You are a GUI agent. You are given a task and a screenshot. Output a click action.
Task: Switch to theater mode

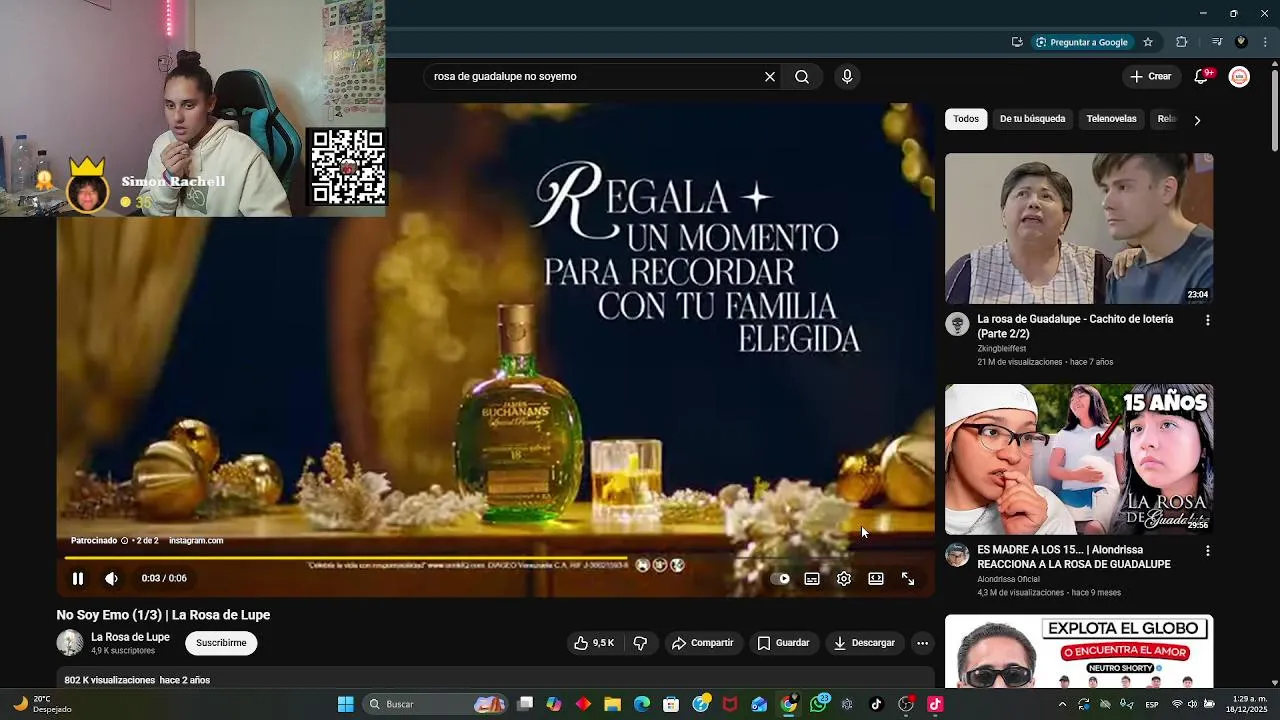click(x=876, y=578)
